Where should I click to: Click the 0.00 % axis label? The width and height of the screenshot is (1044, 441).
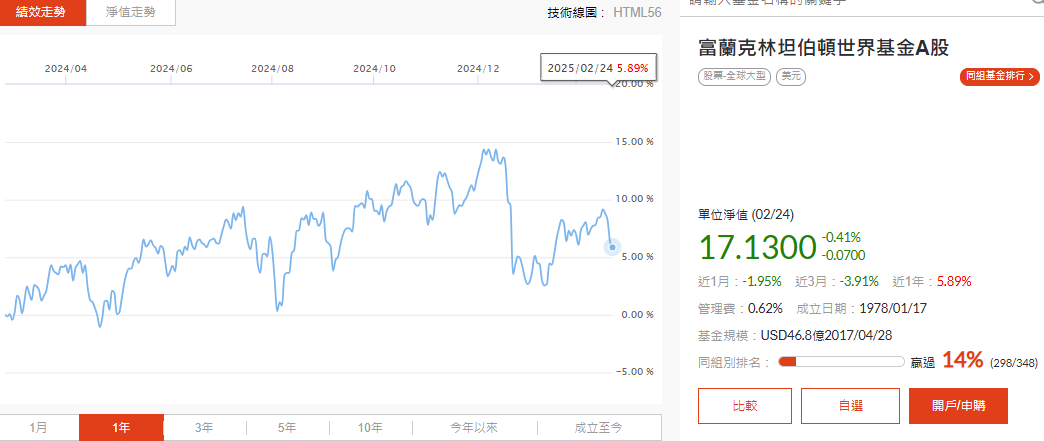coord(636,314)
